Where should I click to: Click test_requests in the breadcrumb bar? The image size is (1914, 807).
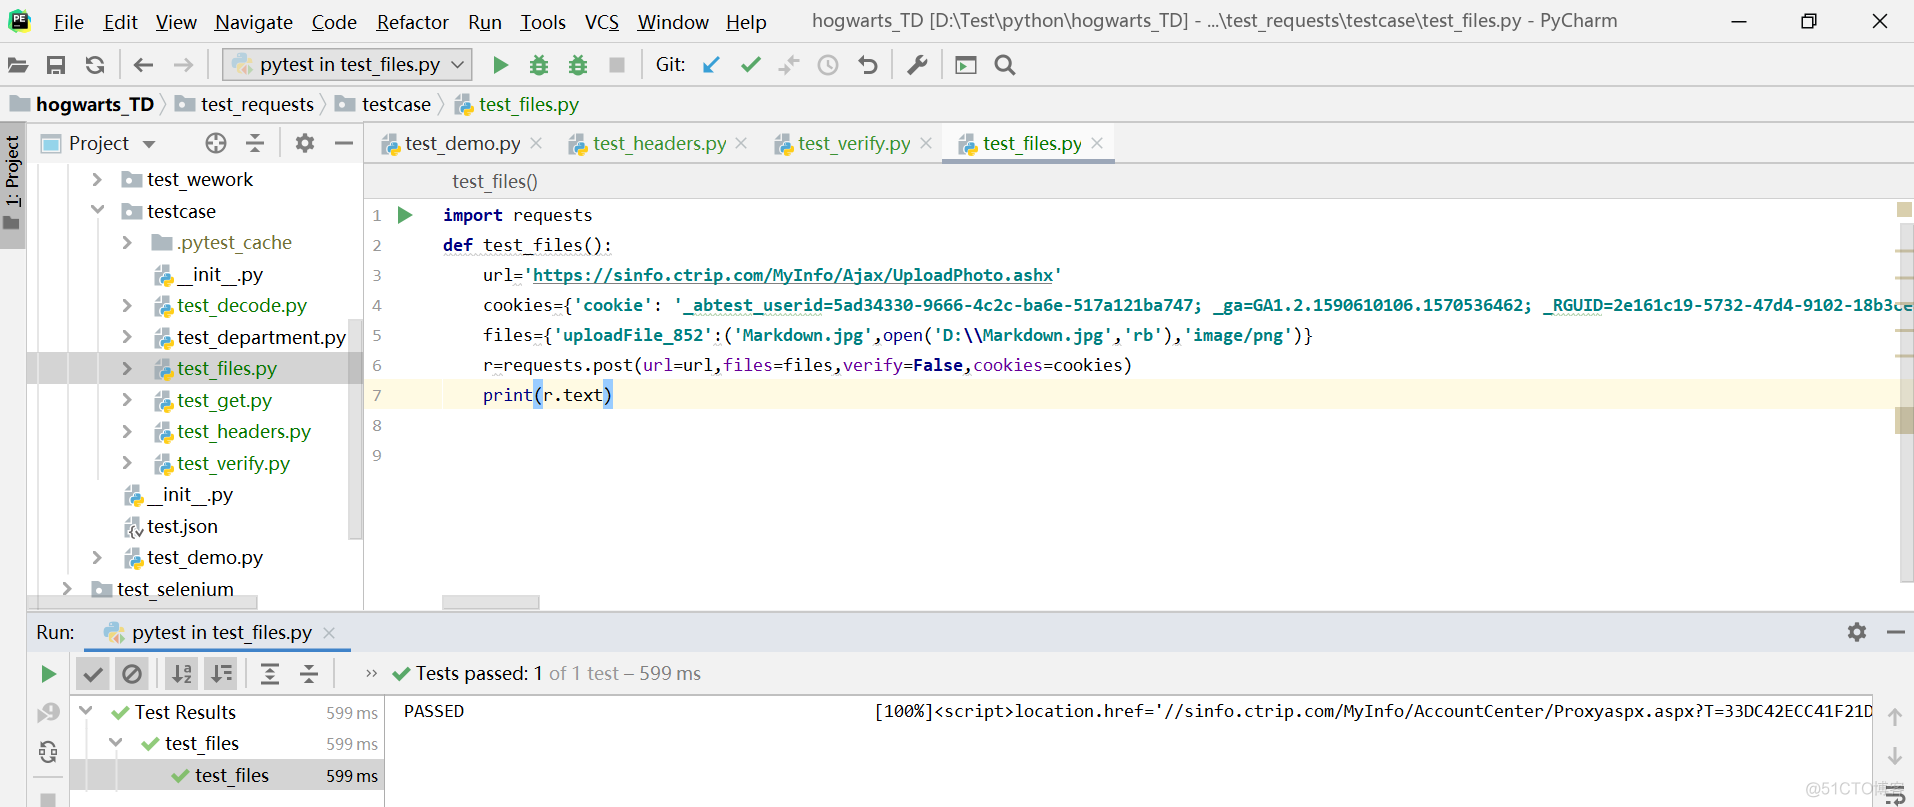click(x=257, y=104)
